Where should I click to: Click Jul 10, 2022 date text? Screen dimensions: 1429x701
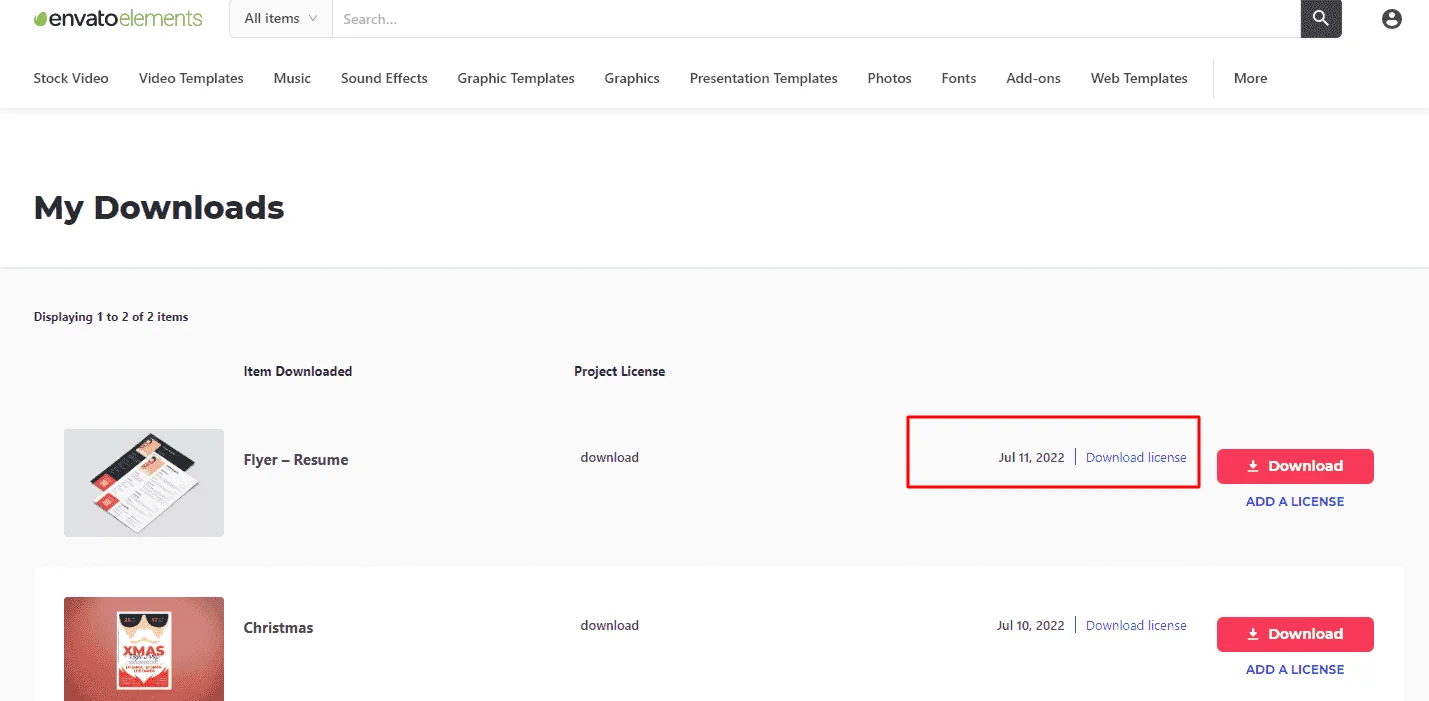tap(1031, 625)
